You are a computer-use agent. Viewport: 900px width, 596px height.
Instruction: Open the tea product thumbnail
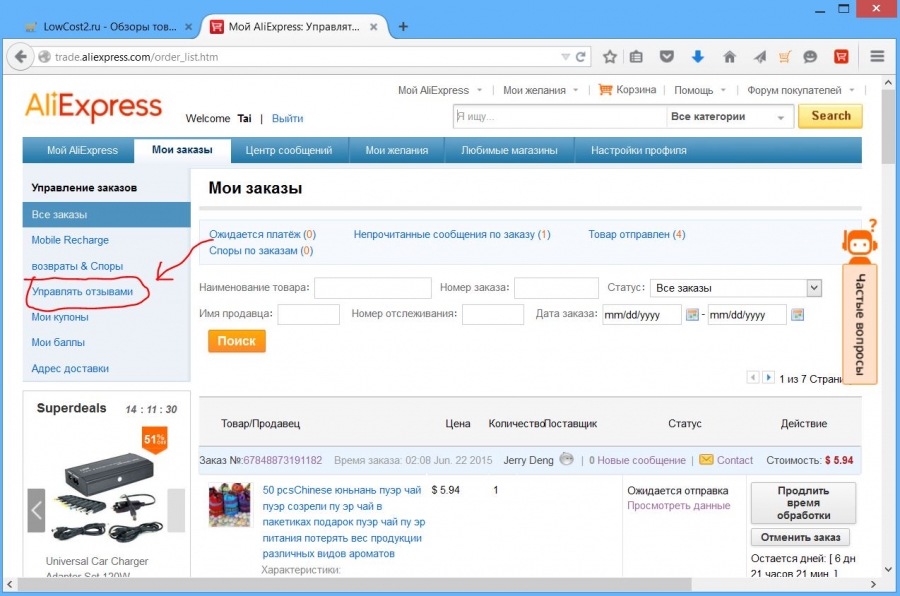(x=230, y=505)
